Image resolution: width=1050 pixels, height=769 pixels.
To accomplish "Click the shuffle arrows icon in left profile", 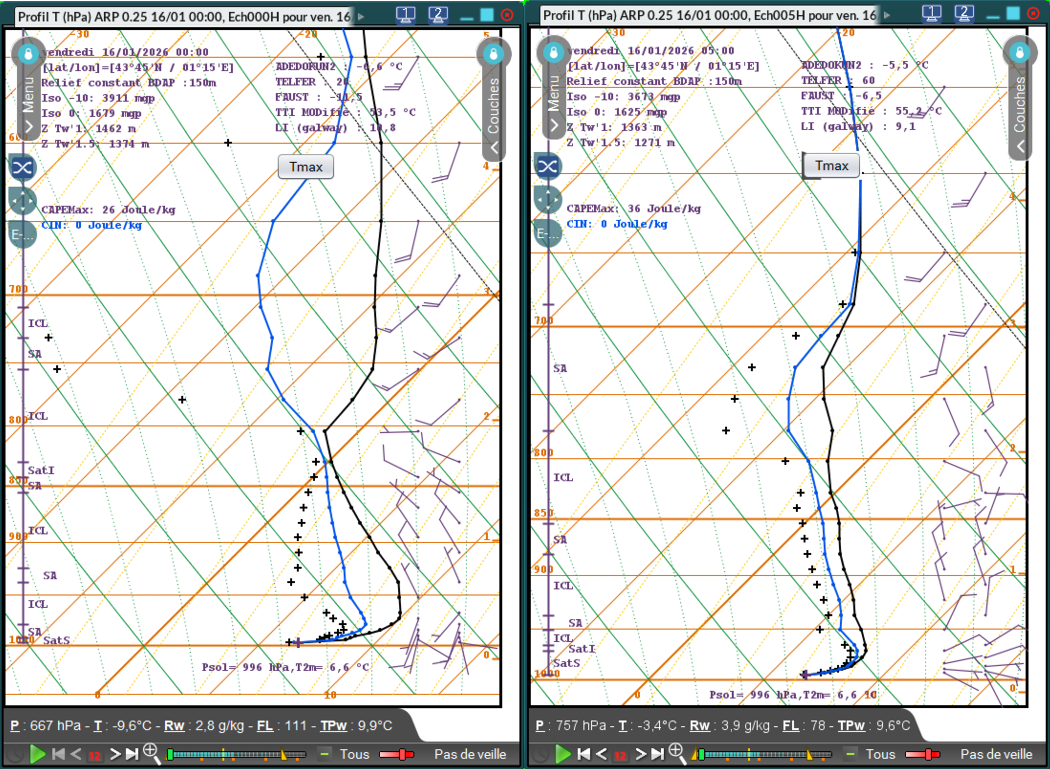I will coord(22,166).
